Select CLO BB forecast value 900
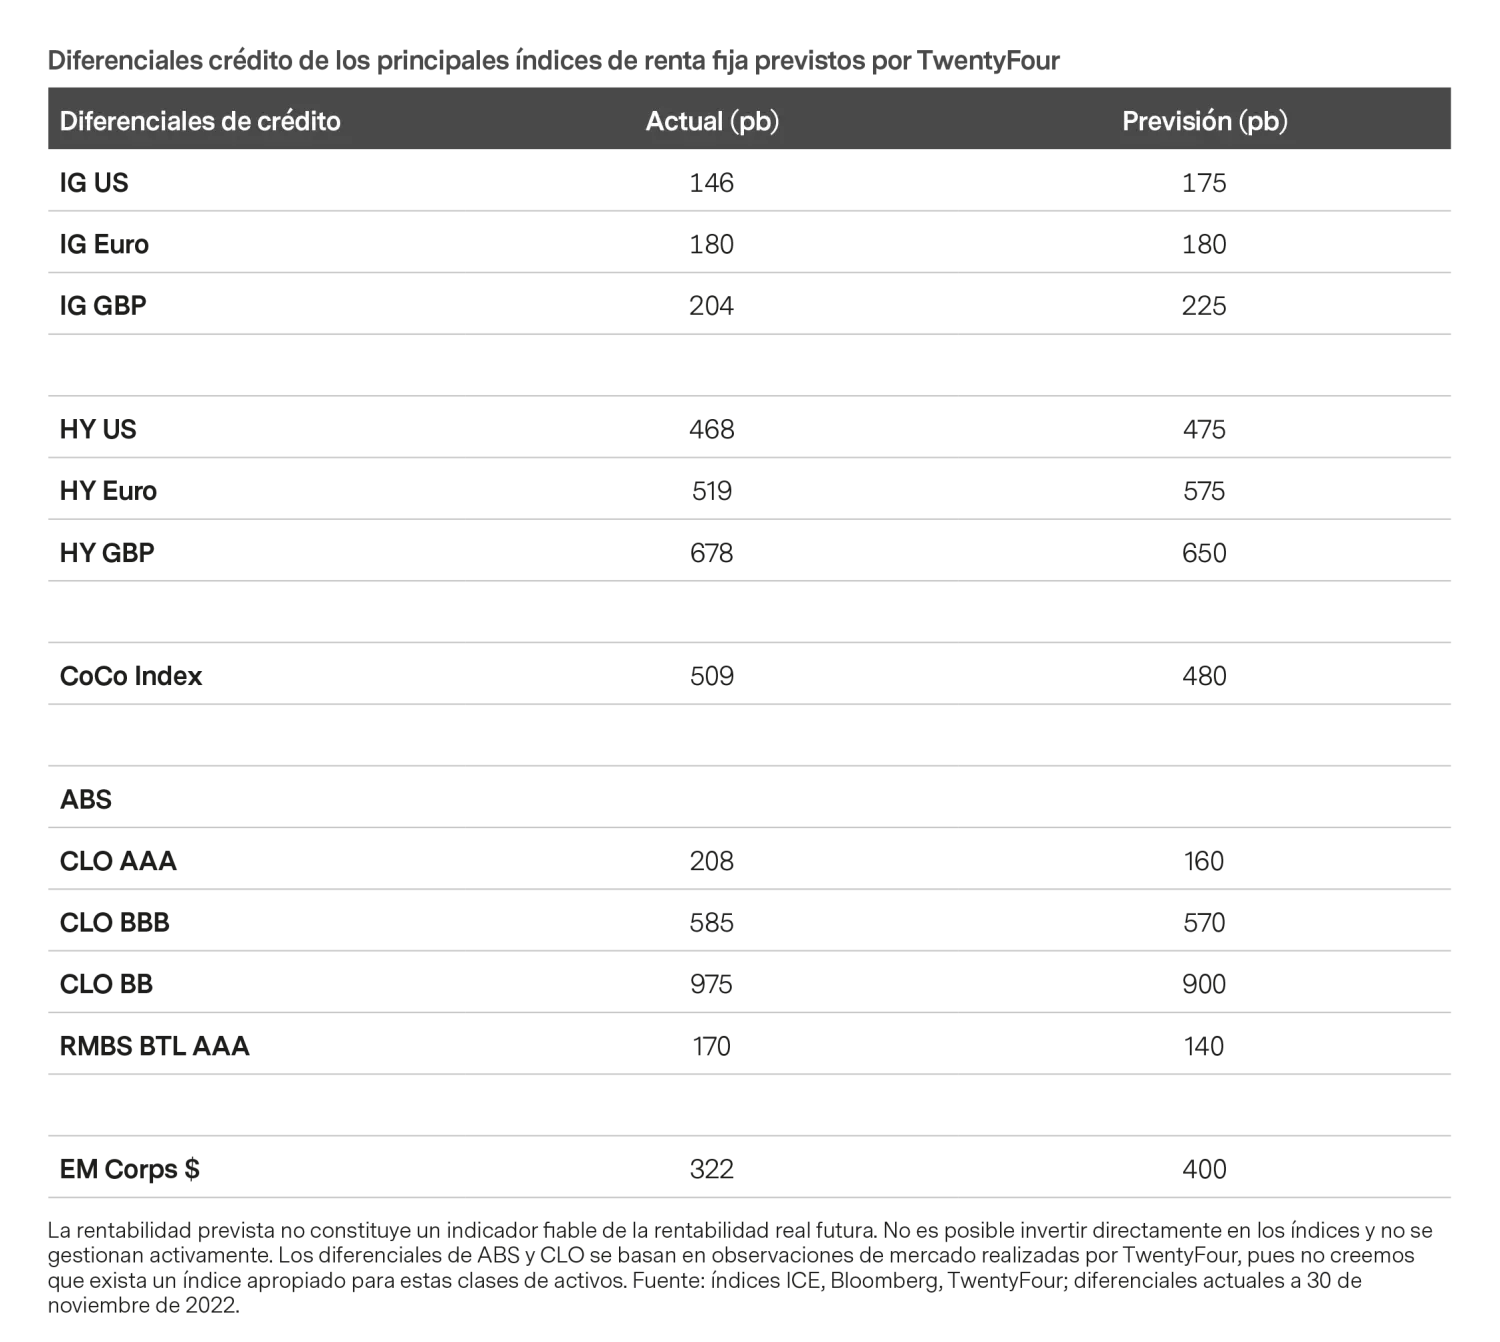This screenshot has height=1342, width=1500. coord(1204,984)
